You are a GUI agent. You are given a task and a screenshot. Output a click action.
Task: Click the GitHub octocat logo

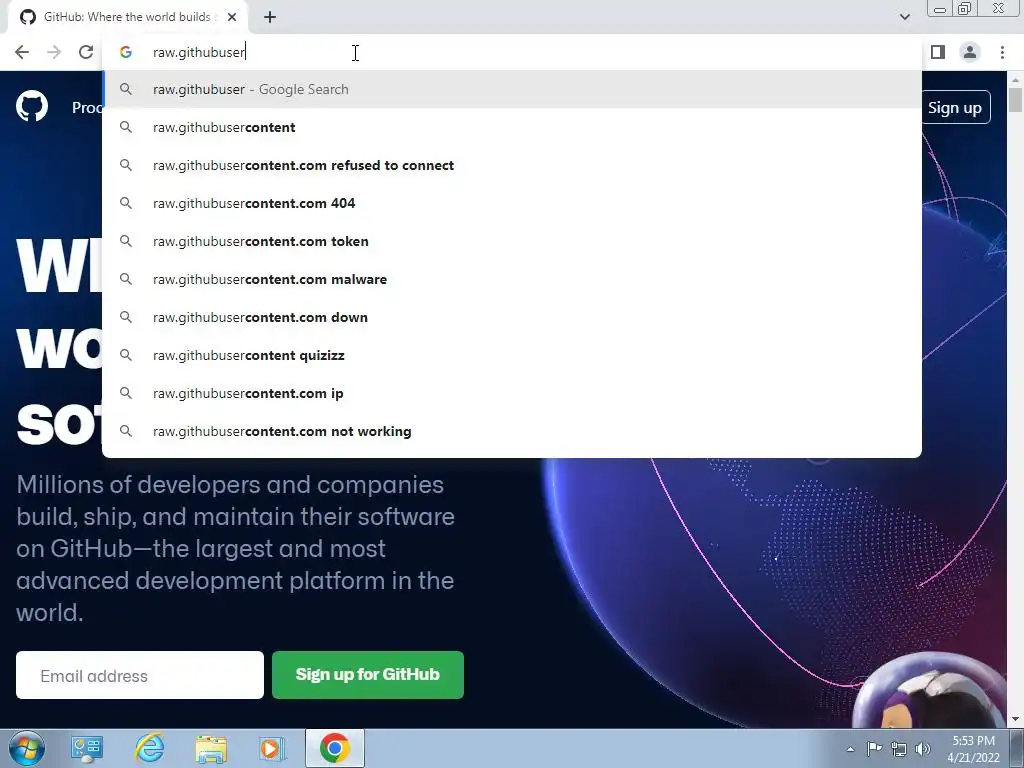[x=32, y=106]
